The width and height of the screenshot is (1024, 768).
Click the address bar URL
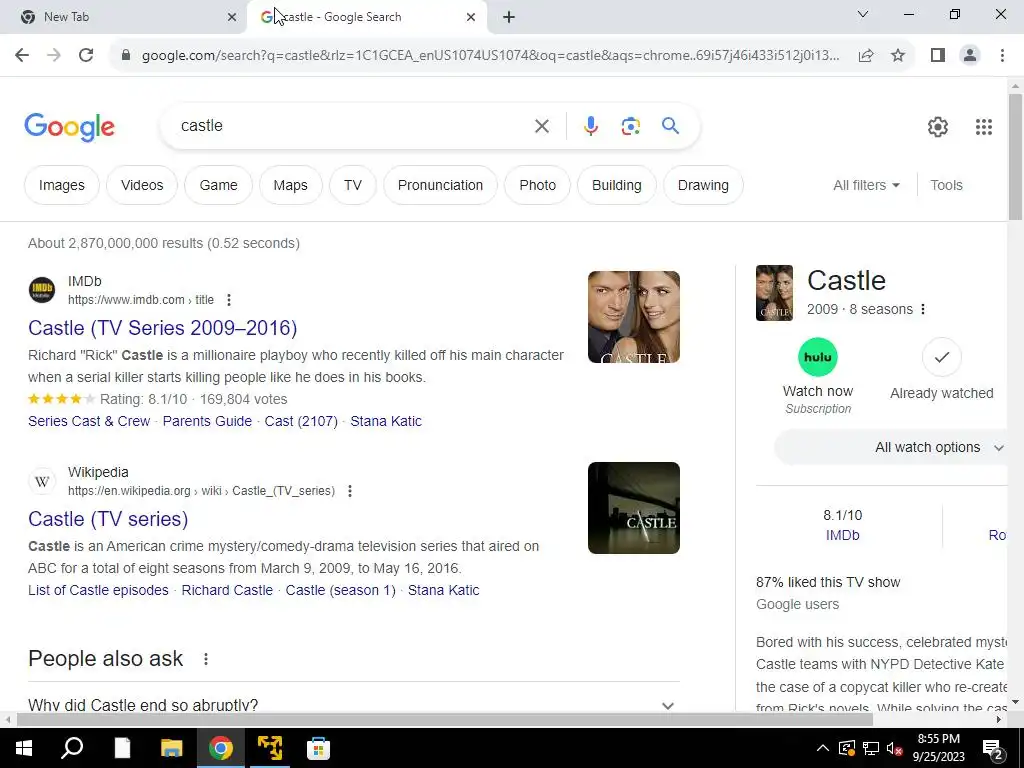490,56
